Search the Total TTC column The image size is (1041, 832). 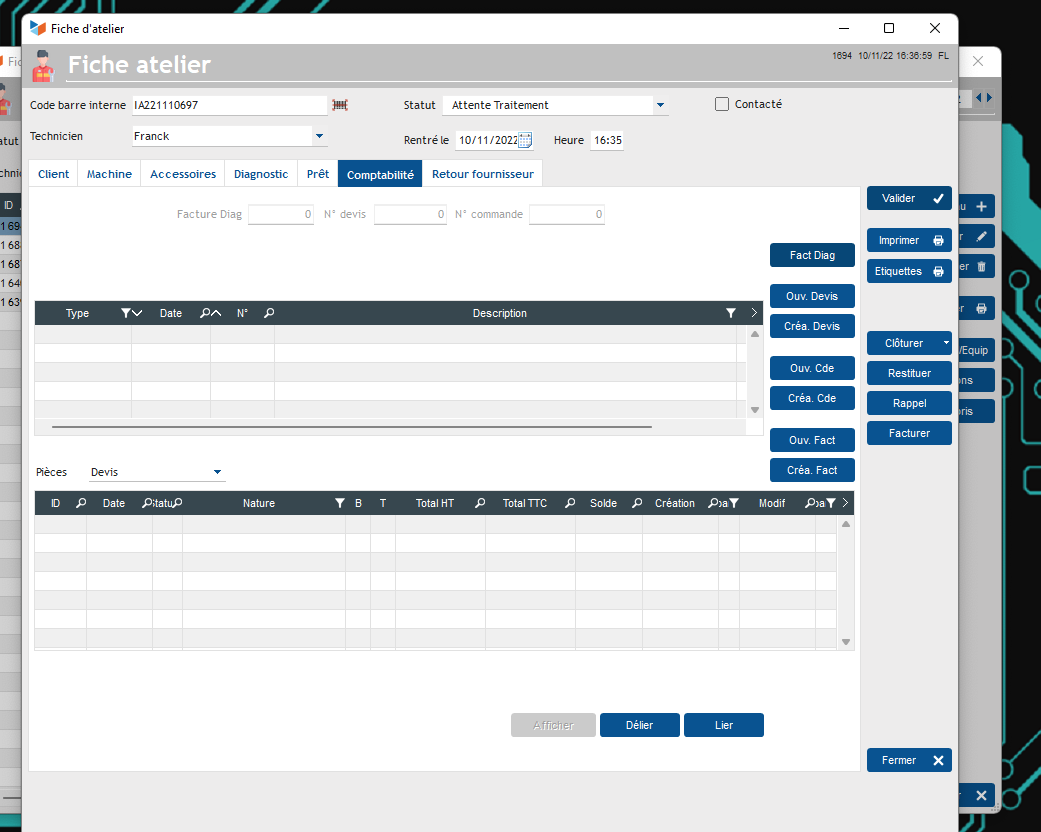click(570, 503)
